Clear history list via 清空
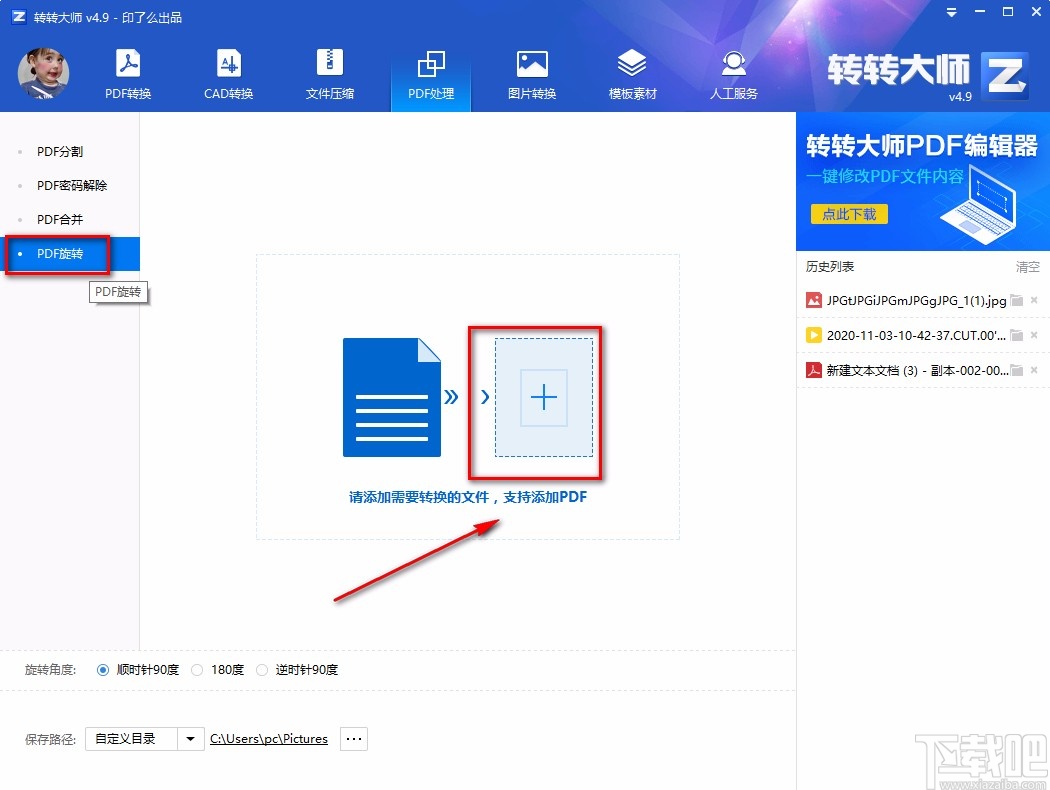The height and width of the screenshot is (790, 1050). tap(1026, 266)
